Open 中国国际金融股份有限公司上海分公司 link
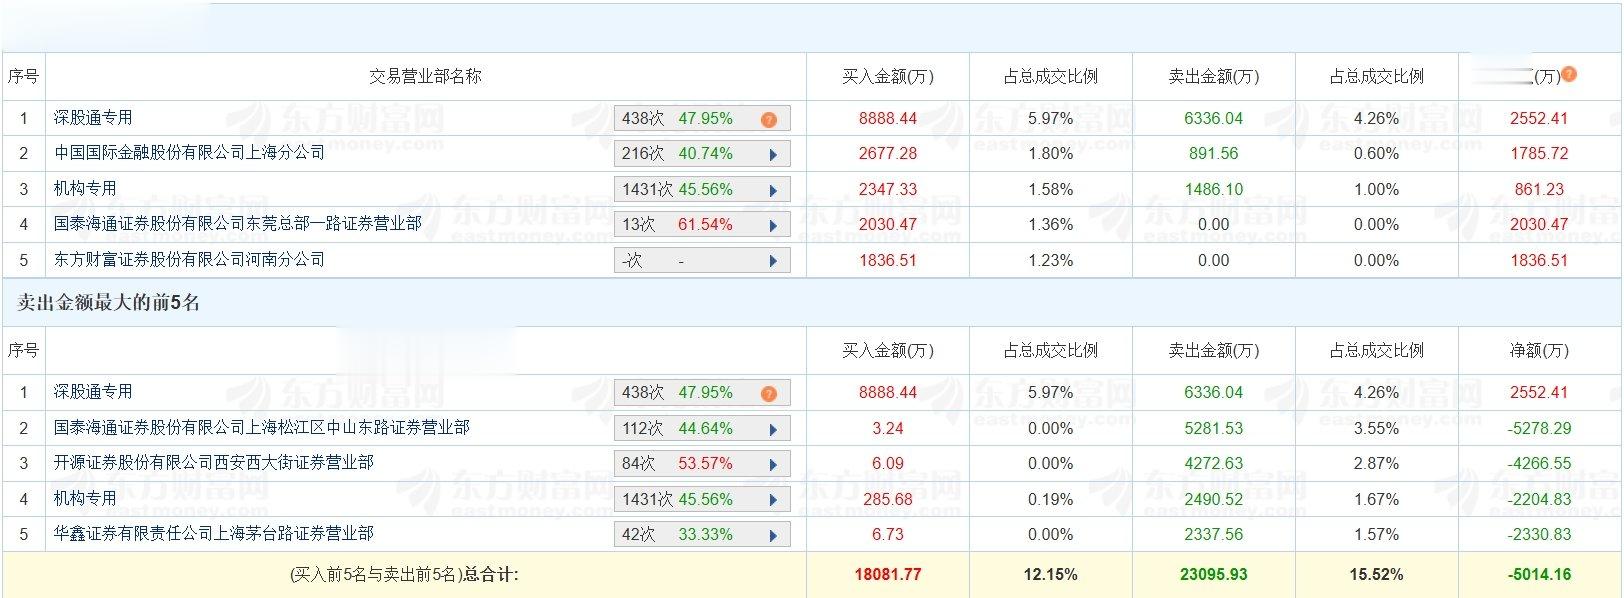The height and width of the screenshot is (598, 1624). pyautogui.click(x=189, y=153)
